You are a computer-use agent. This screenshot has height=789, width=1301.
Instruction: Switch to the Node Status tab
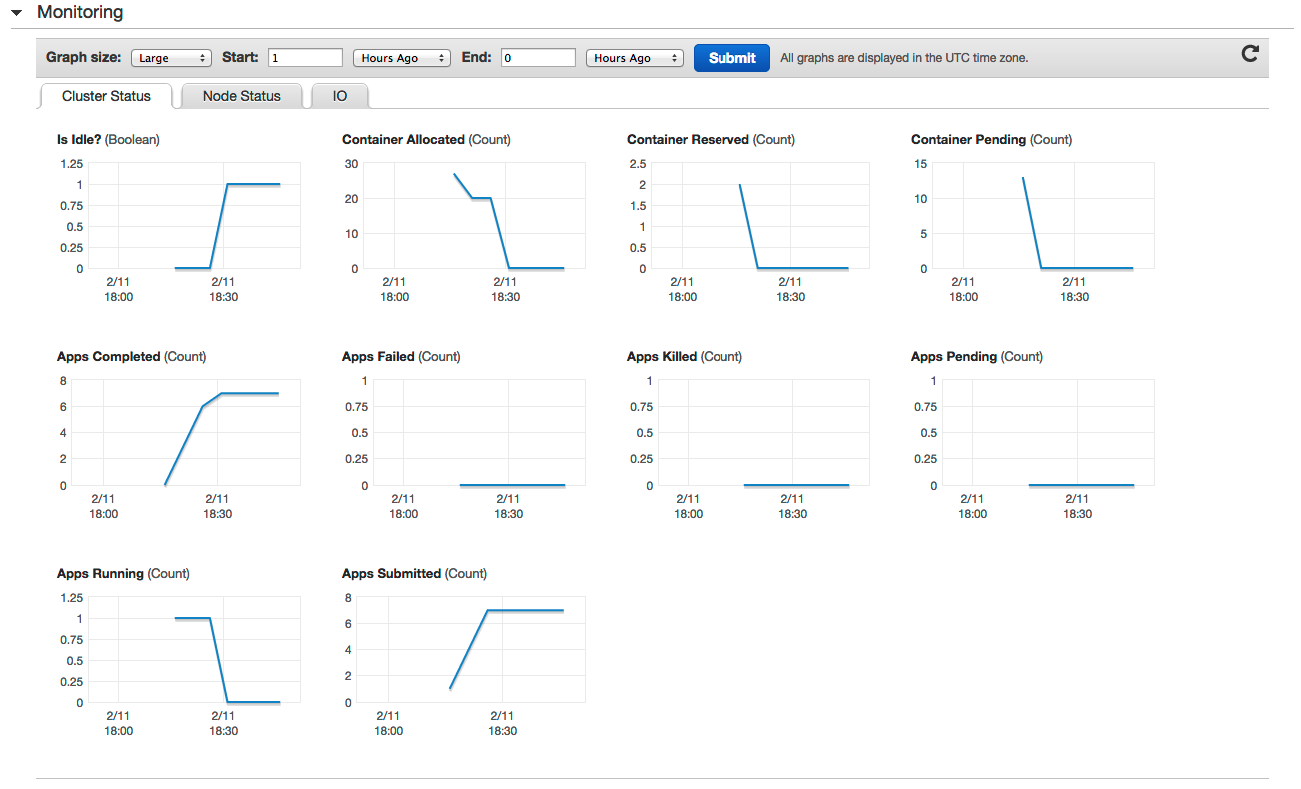(x=241, y=96)
